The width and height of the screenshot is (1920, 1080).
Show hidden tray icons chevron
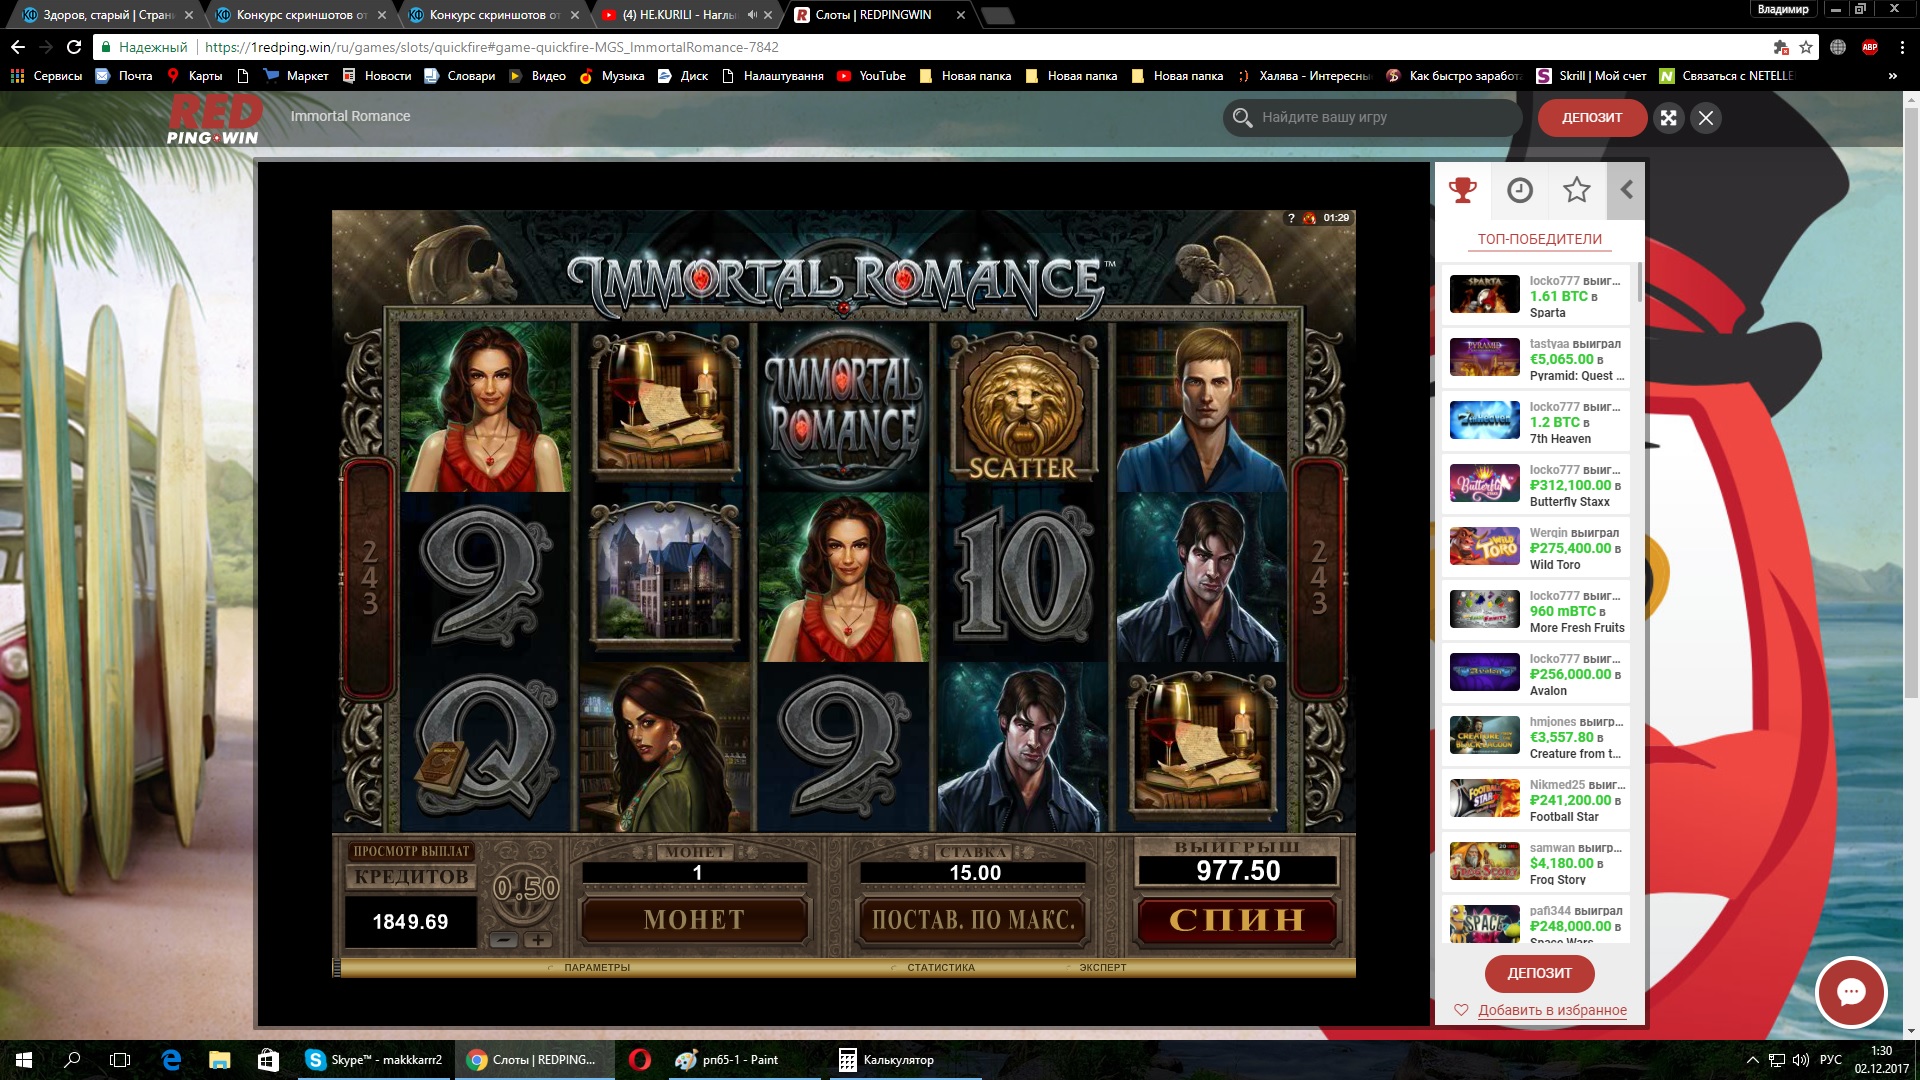coord(1752,1060)
